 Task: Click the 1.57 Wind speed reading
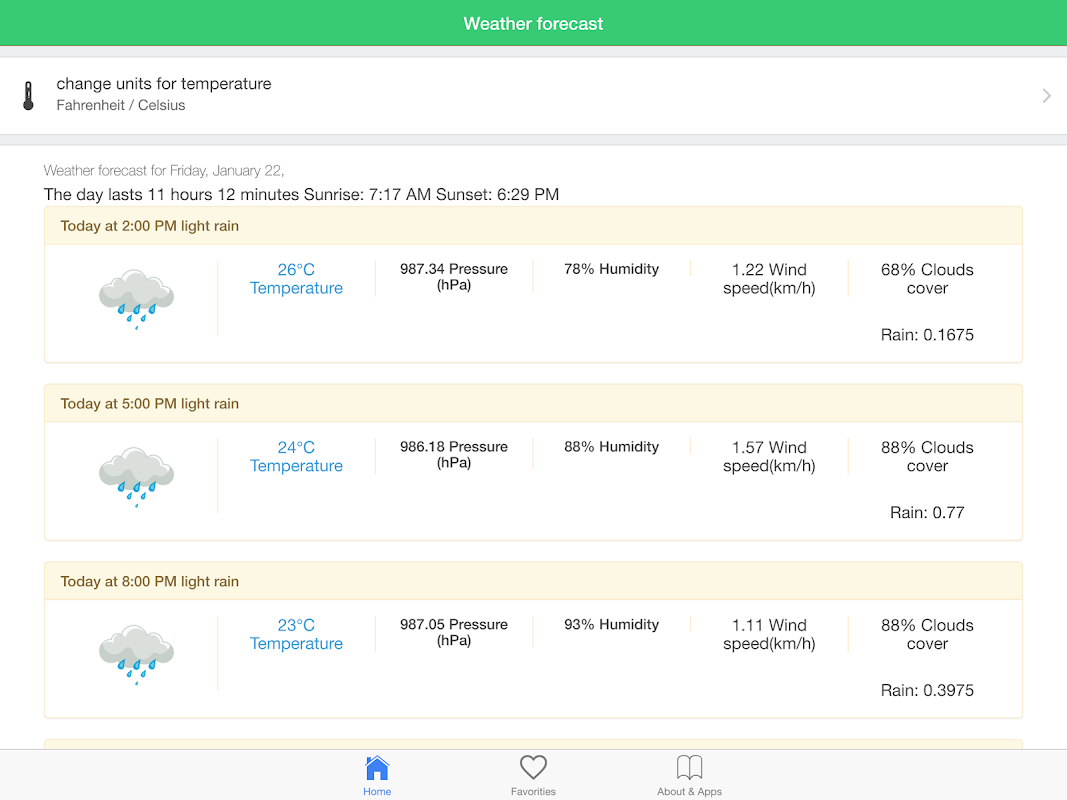click(x=769, y=457)
